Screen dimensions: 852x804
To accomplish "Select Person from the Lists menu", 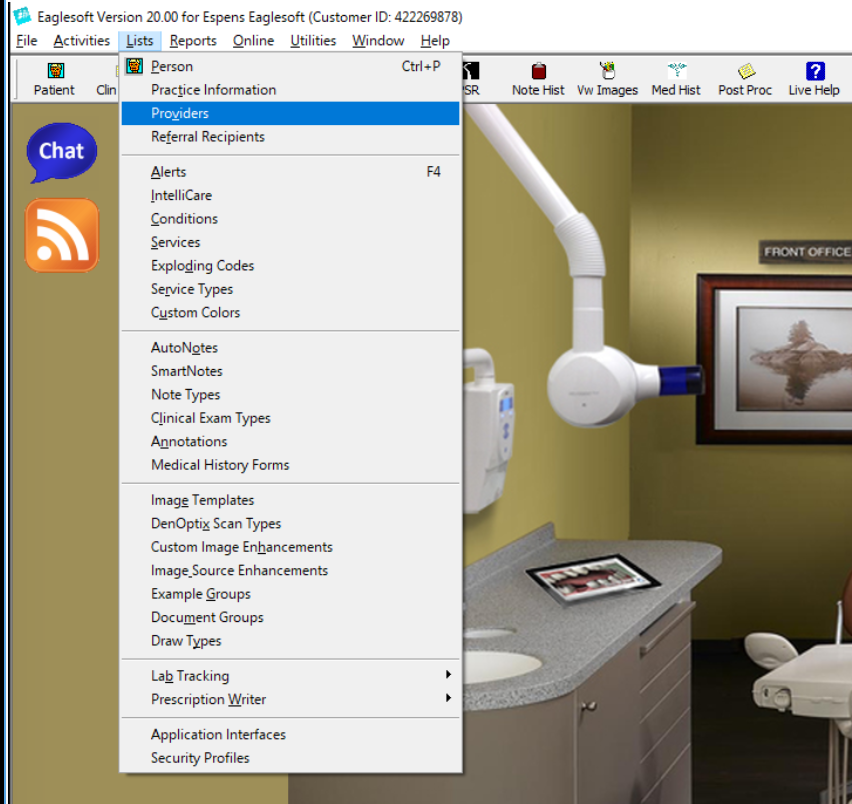I will (x=290, y=66).
